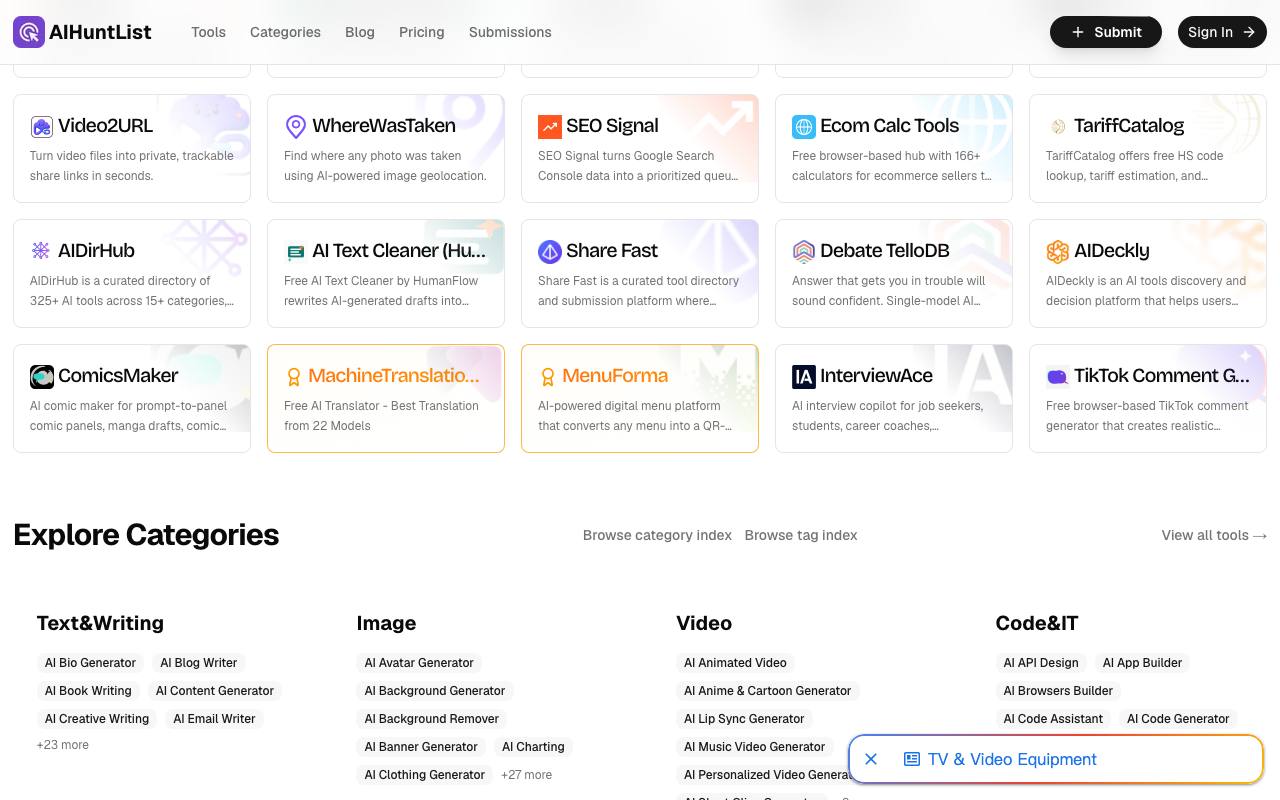1280x800 pixels.
Task: Select the AI Charting tag
Action: [533, 747]
